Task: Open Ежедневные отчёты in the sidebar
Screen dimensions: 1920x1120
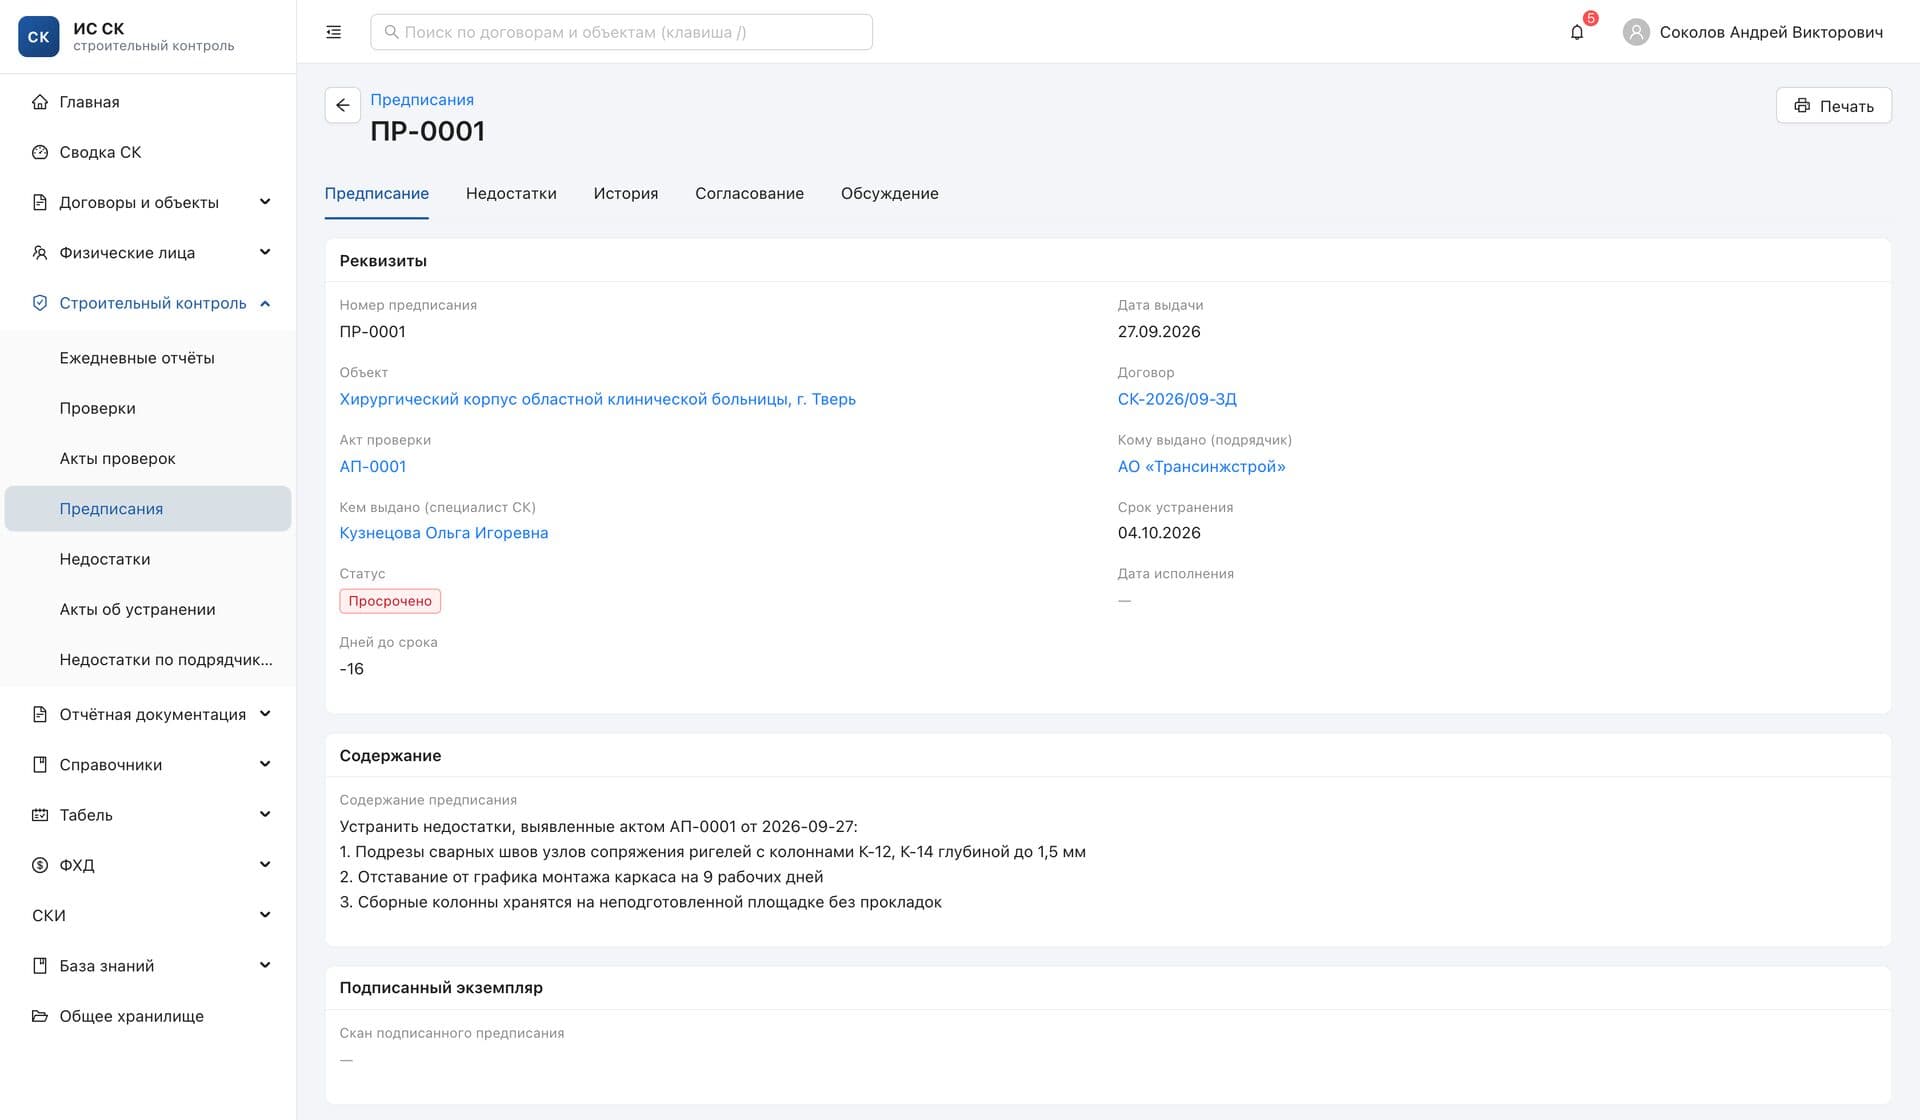Action: (148, 358)
